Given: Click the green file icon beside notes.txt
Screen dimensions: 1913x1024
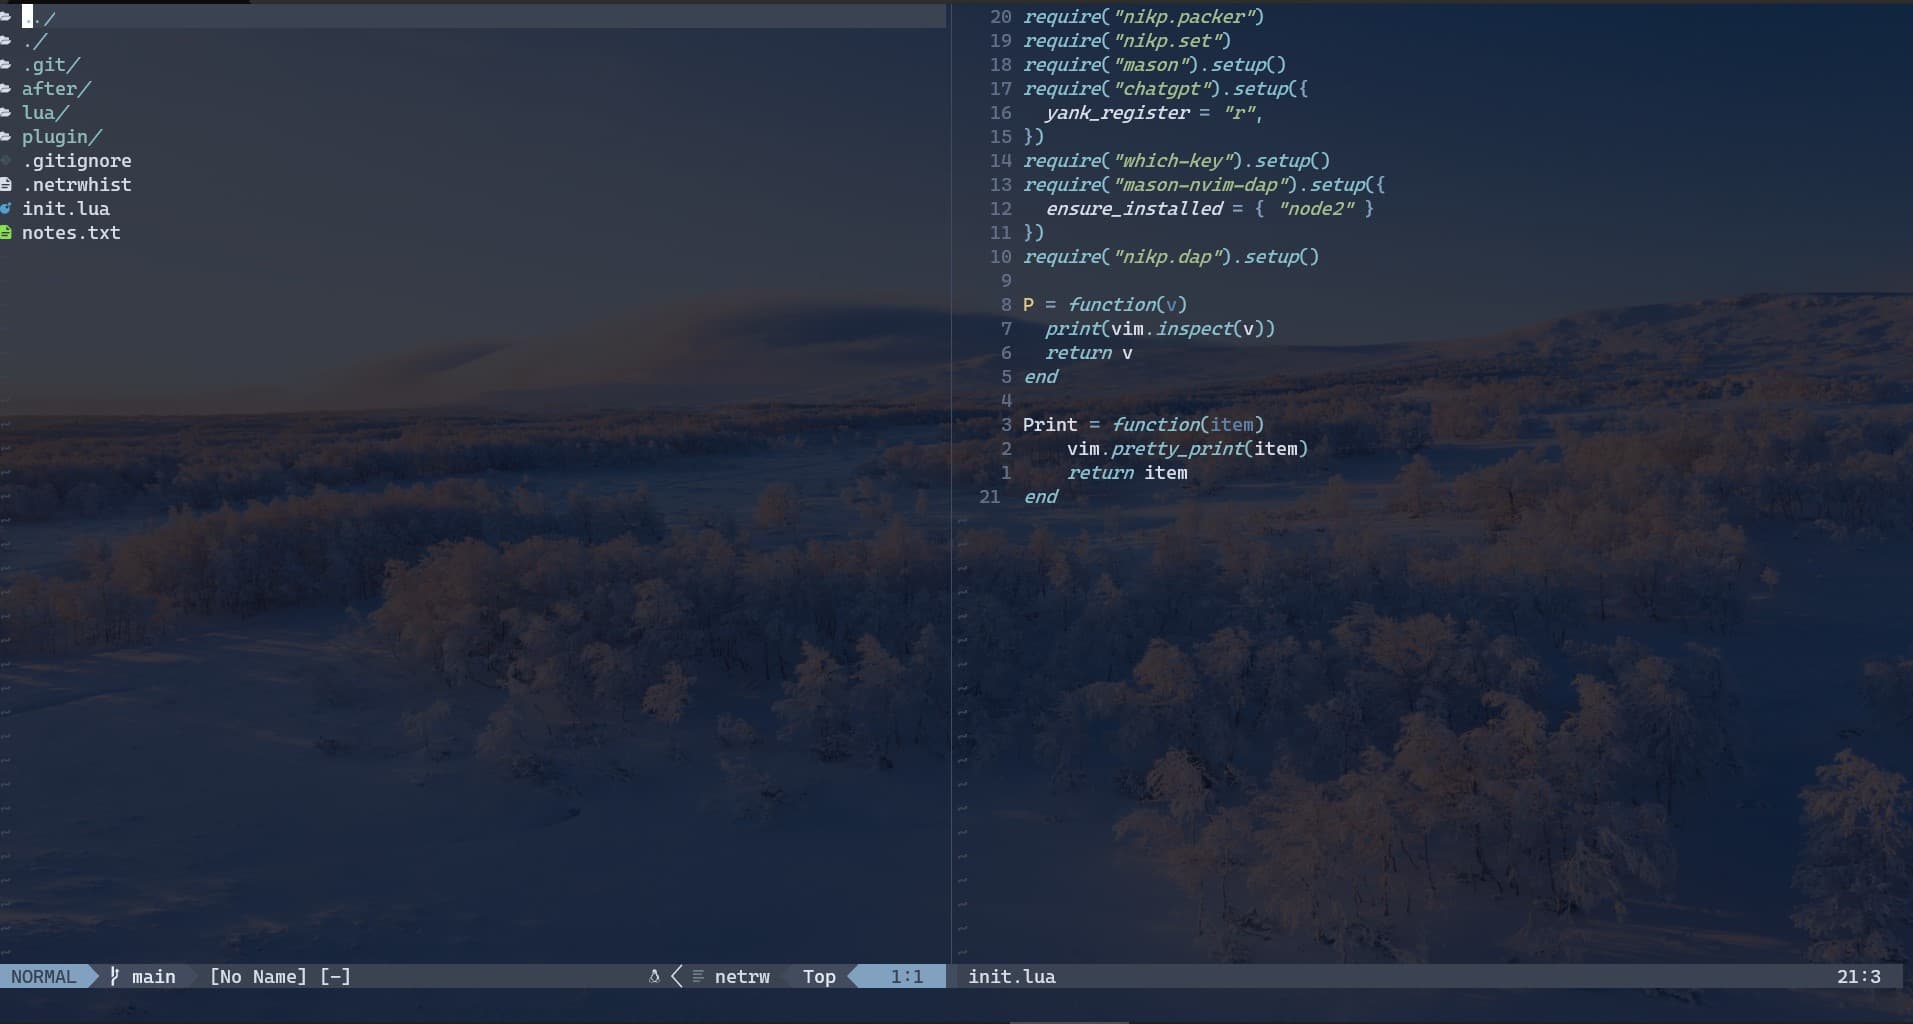Looking at the screenshot, I should click(x=7, y=233).
